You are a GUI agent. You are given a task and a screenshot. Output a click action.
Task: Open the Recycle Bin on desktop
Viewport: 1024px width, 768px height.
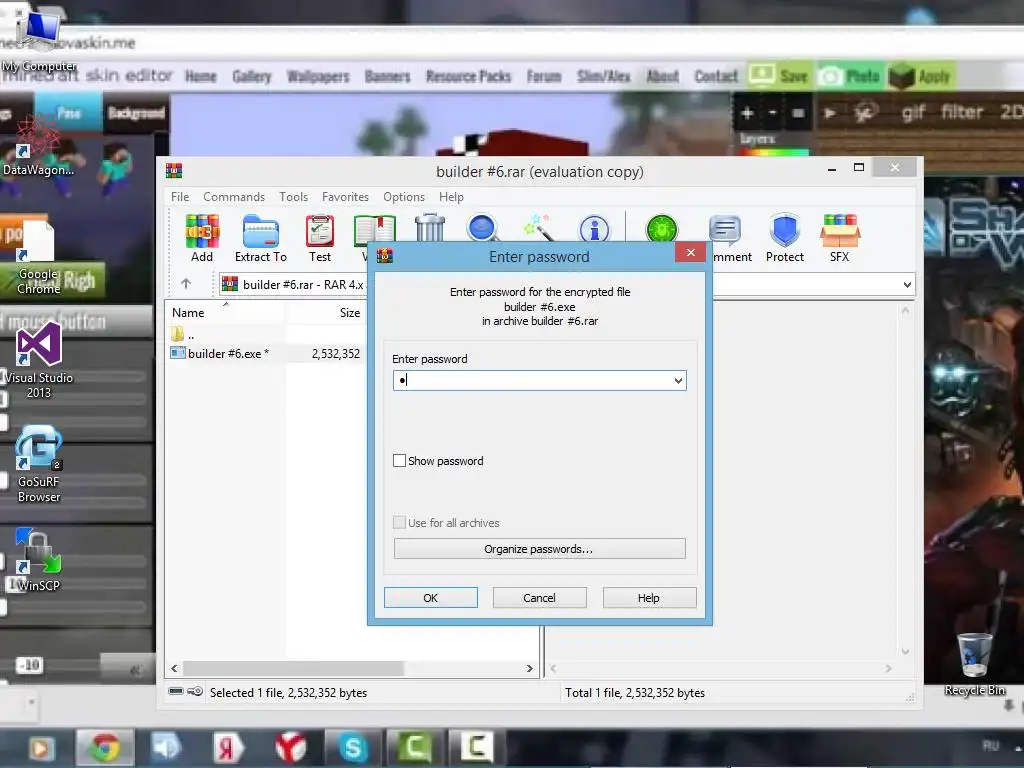click(x=974, y=664)
